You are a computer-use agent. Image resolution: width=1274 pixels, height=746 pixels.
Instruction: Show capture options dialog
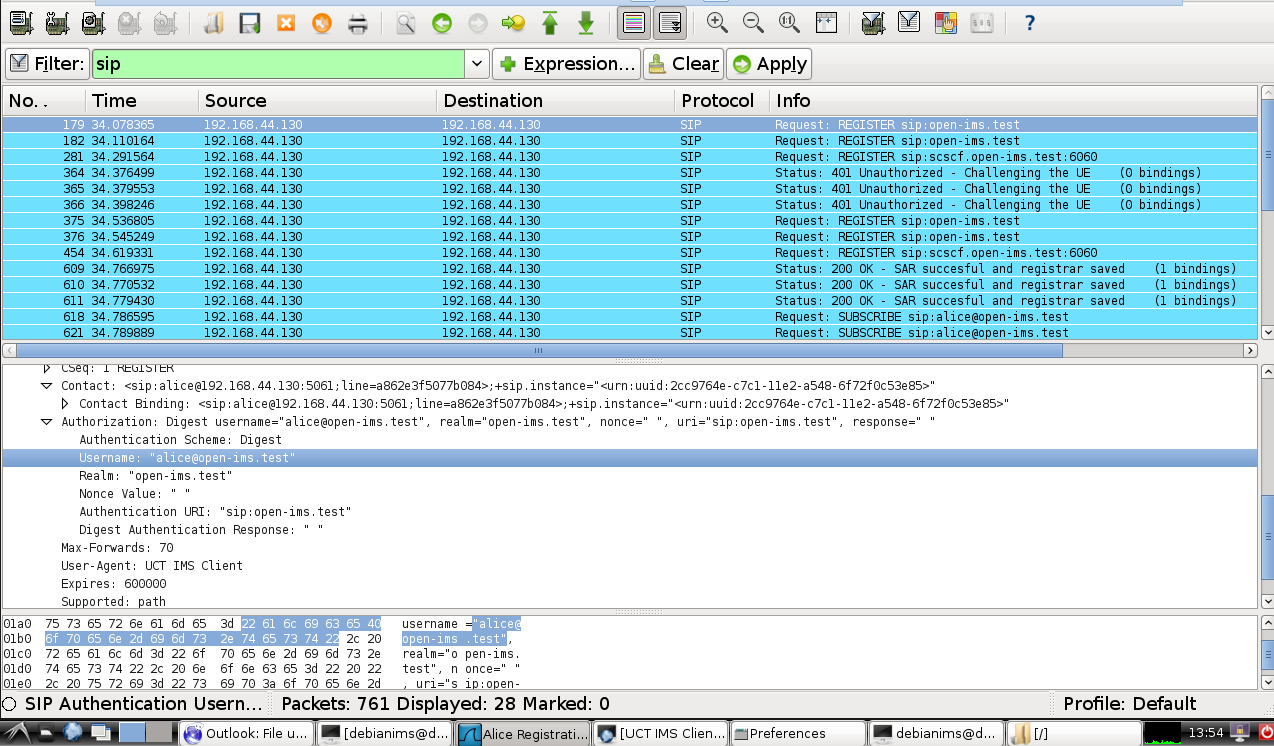(x=57, y=22)
